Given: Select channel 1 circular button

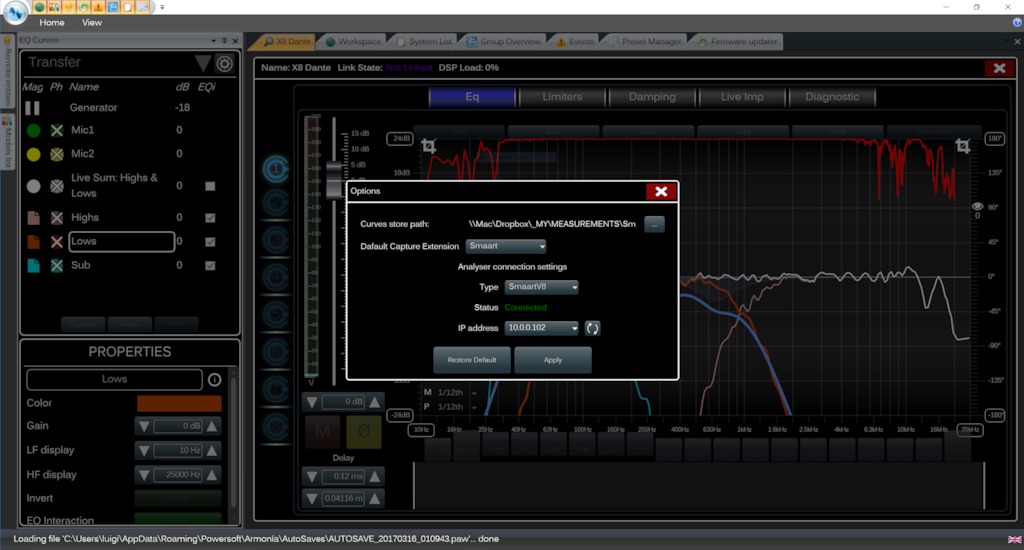Looking at the screenshot, I should (276, 169).
